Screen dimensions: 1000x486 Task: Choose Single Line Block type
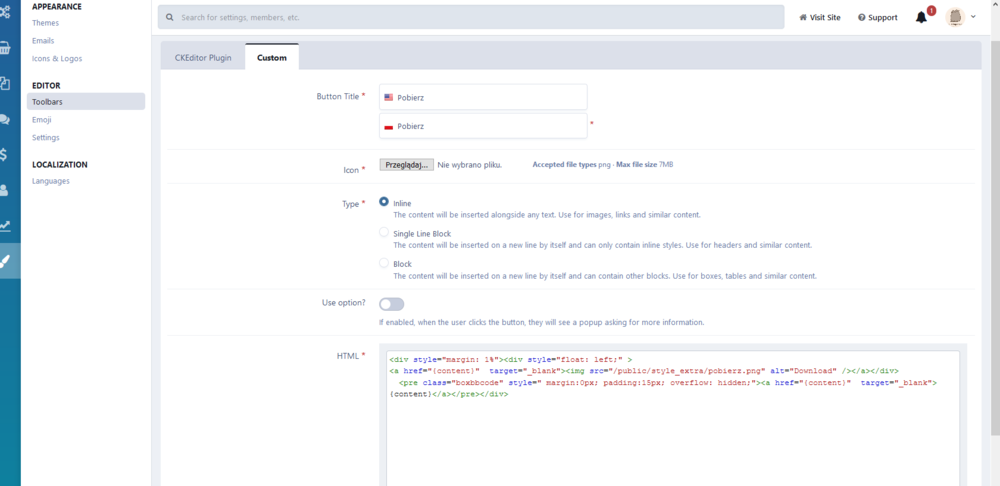tap(384, 232)
